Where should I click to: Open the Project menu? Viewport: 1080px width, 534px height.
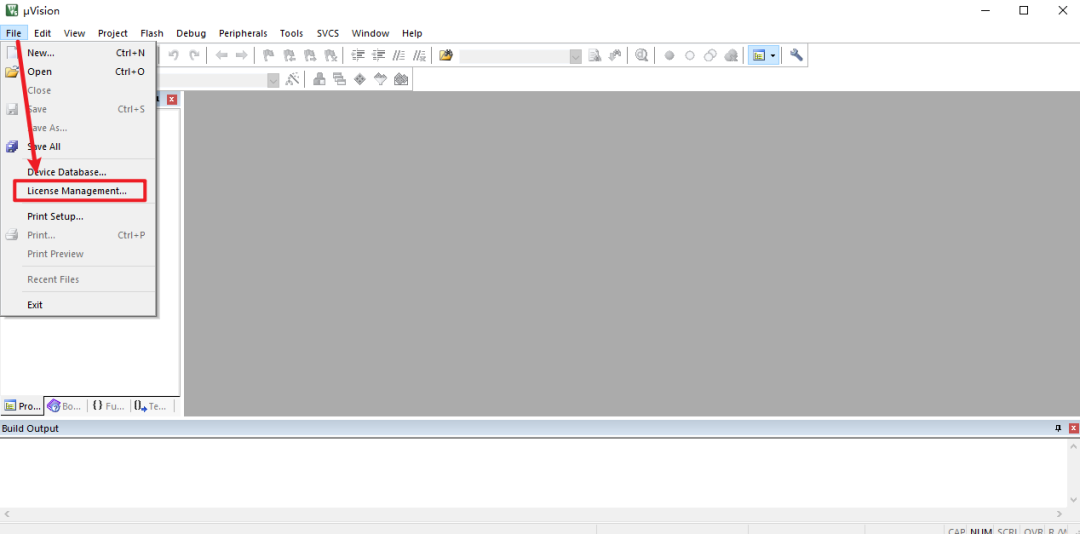tap(113, 33)
